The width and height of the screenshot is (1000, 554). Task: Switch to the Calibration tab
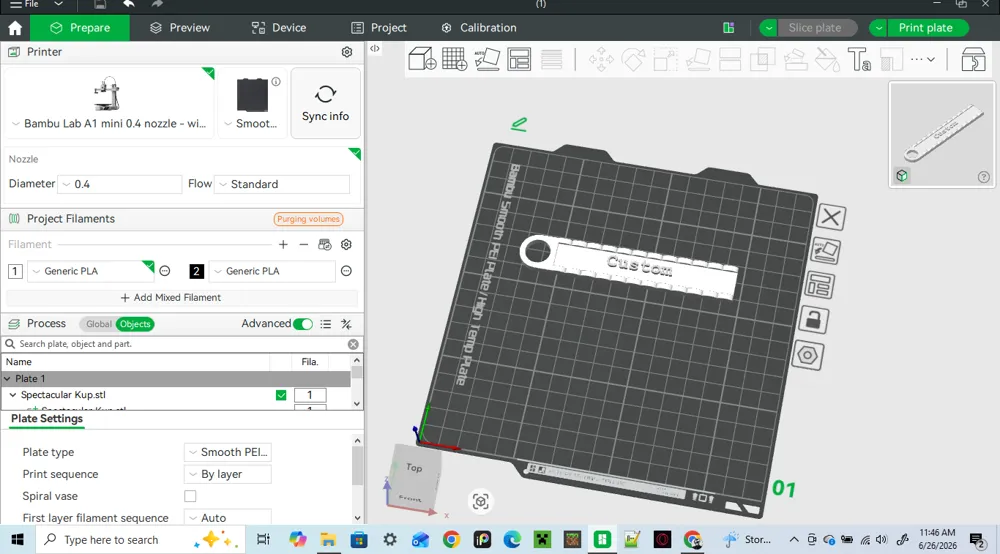coord(479,28)
